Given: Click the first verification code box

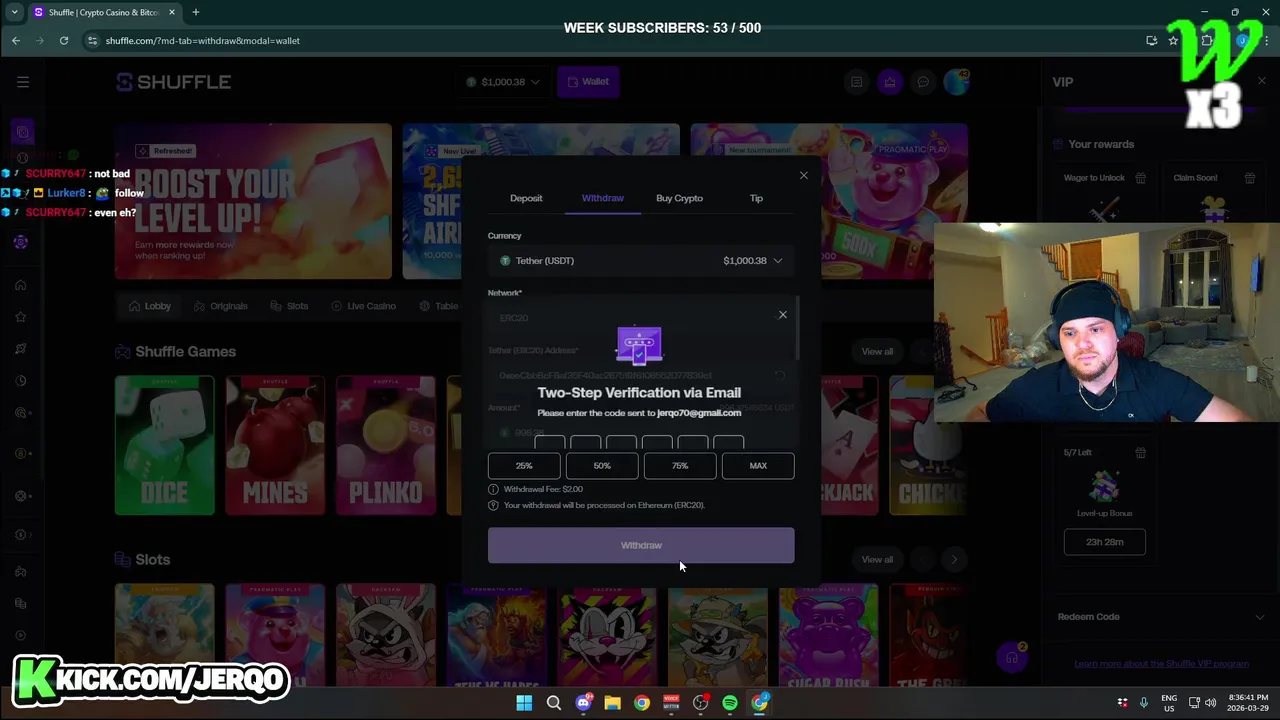Looking at the screenshot, I should tap(550, 443).
